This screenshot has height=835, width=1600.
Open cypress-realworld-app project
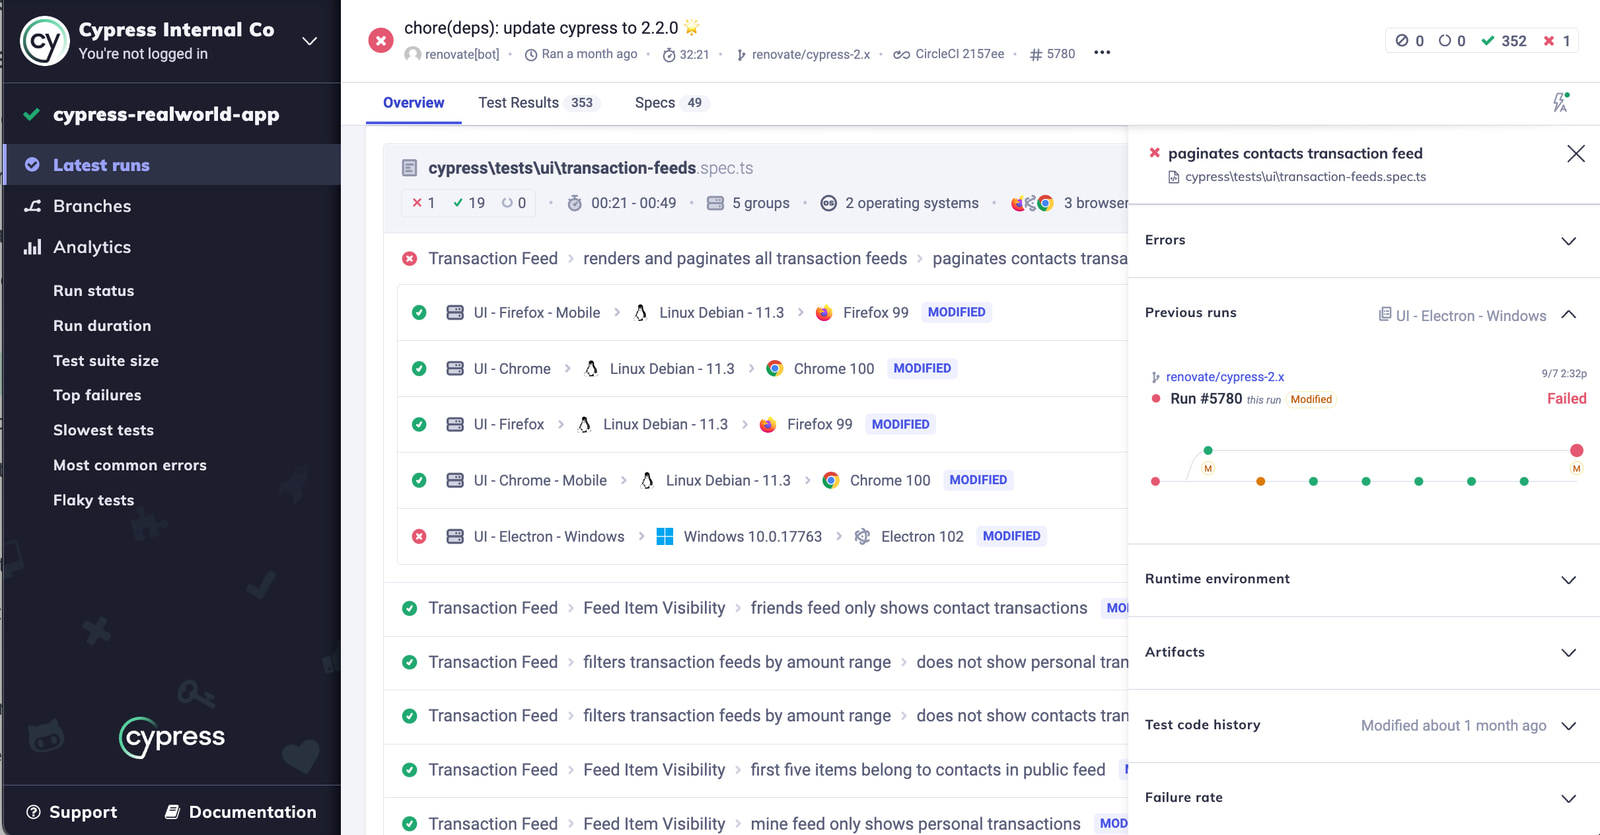click(x=166, y=114)
